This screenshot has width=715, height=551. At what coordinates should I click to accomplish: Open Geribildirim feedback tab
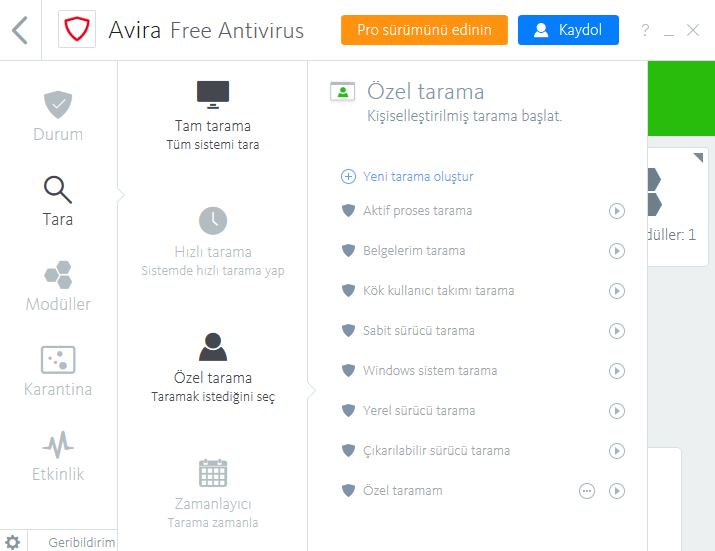82,542
